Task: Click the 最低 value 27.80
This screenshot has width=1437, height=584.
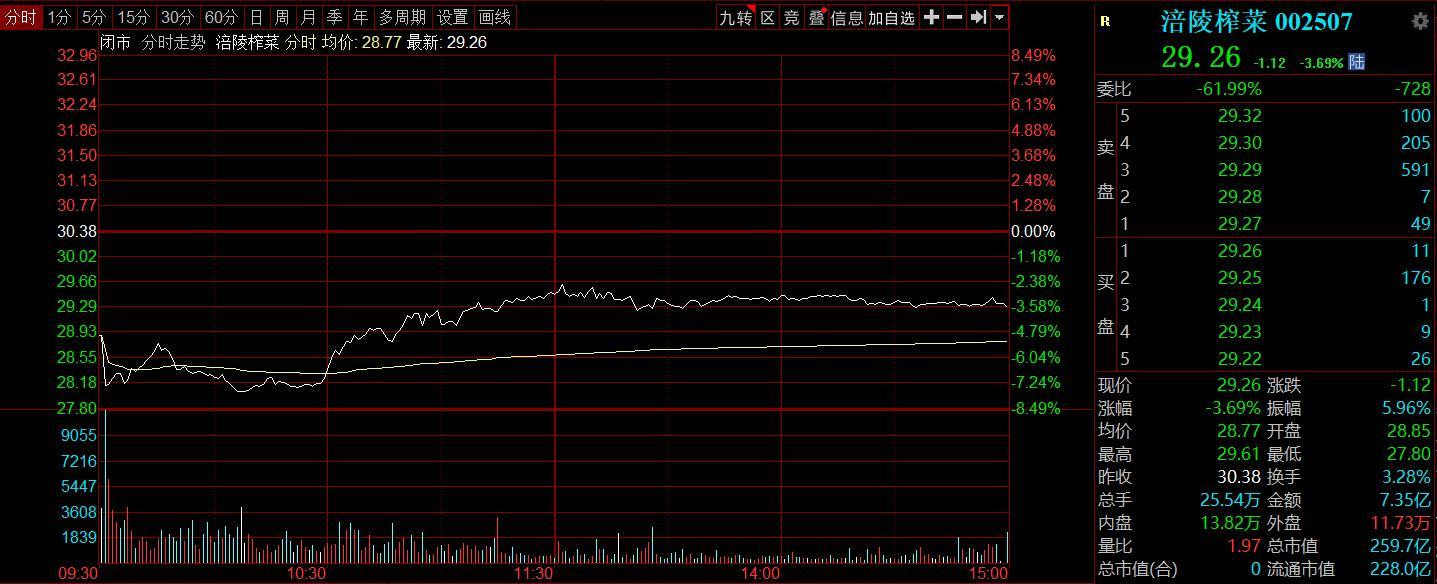Action: point(1409,454)
